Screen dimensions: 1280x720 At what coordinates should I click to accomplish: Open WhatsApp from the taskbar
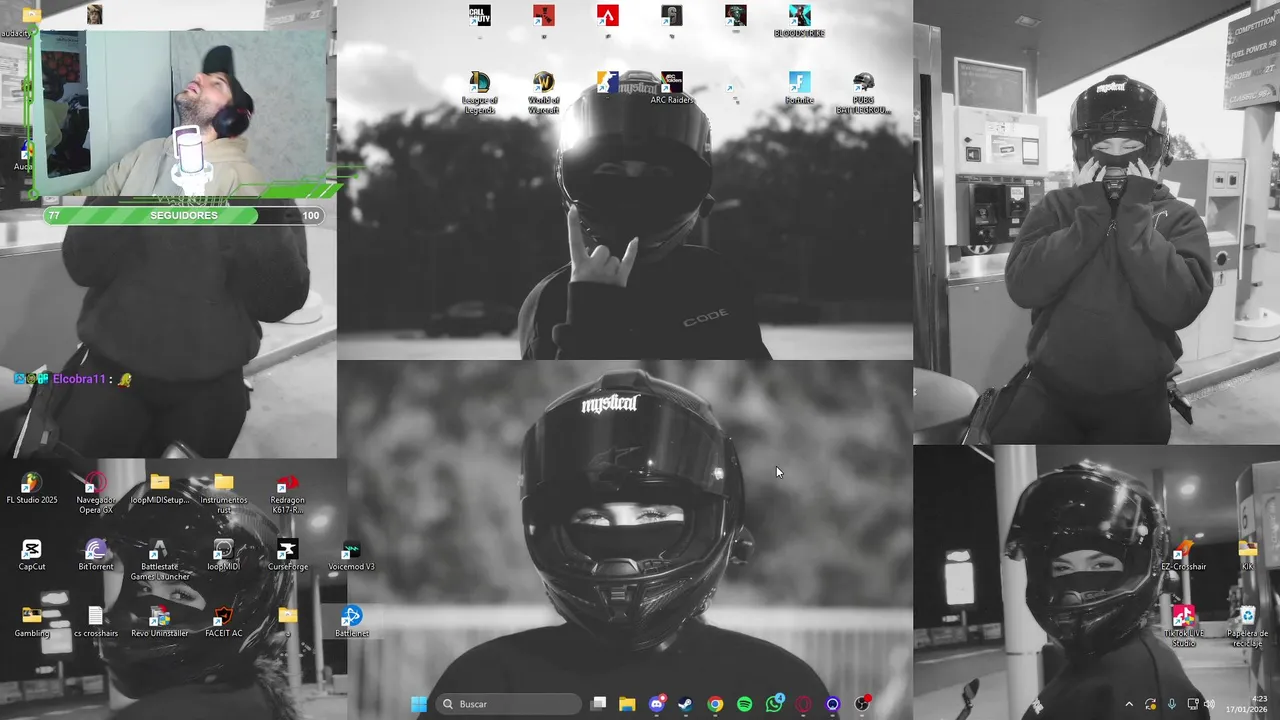point(774,704)
